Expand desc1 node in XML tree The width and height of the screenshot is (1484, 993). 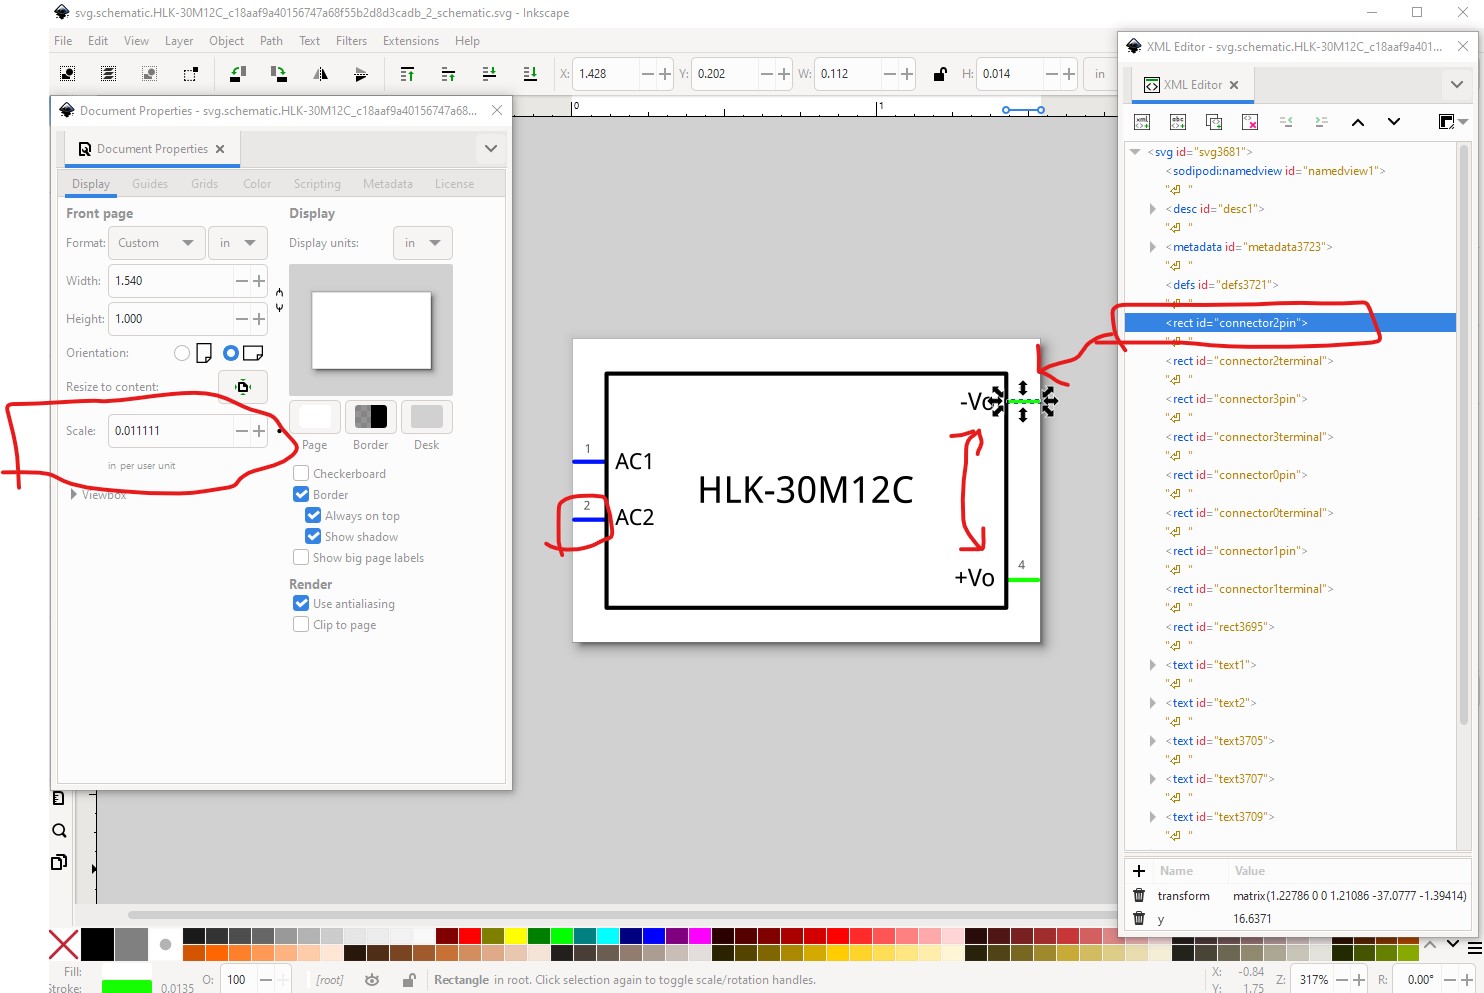pyautogui.click(x=1153, y=209)
